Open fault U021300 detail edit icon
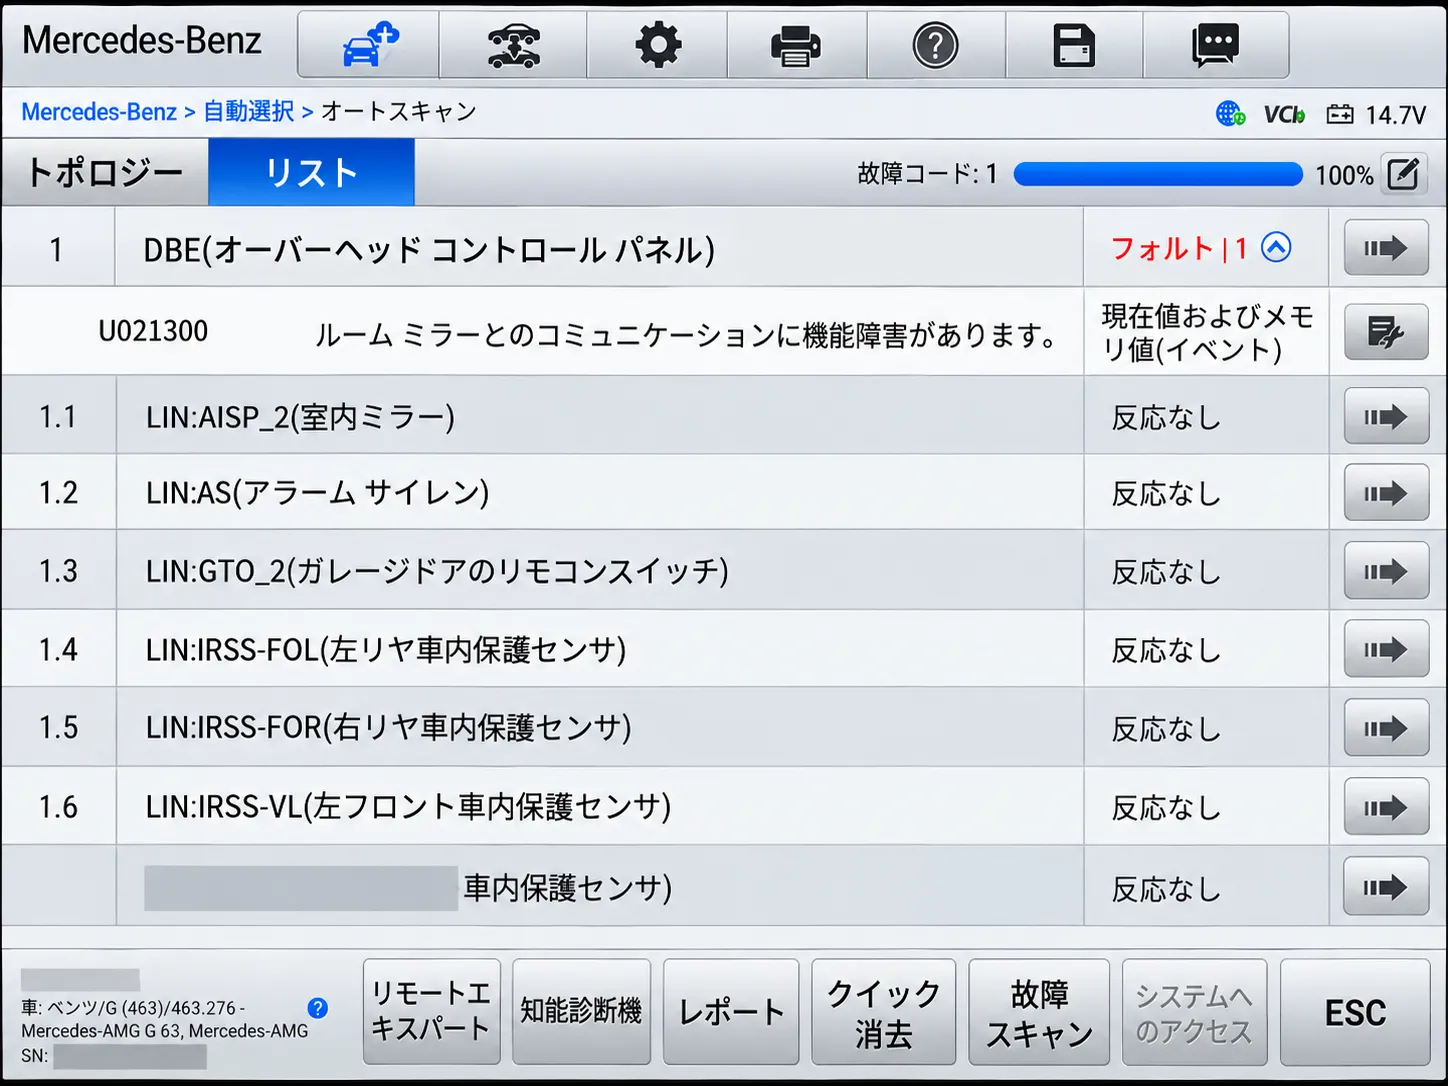This screenshot has width=1448, height=1086. pyautogui.click(x=1386, y=332)
